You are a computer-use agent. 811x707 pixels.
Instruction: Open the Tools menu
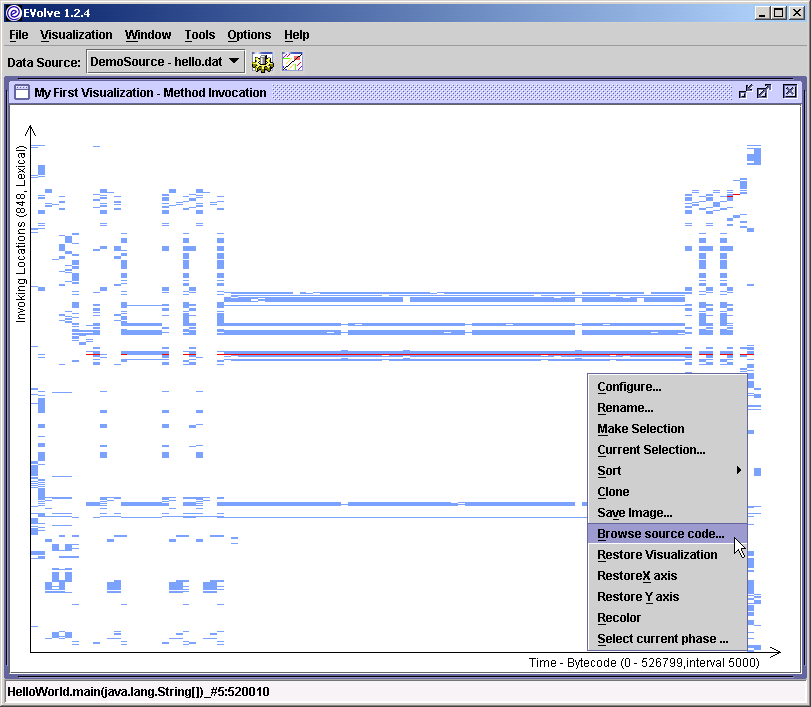pyautogui.click(x=200, y=35)
